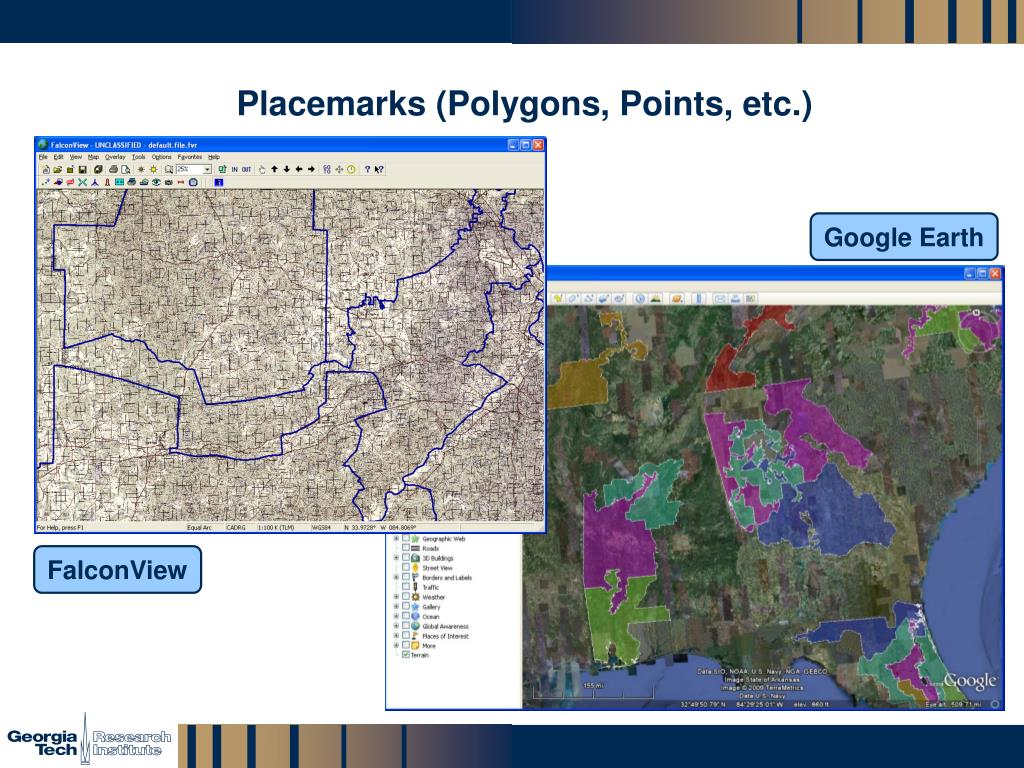Image resolution: width=1024 pixels, height=768 pixels.
Task: Open the Favorites menu in FalconView
Action: [189, 157]
